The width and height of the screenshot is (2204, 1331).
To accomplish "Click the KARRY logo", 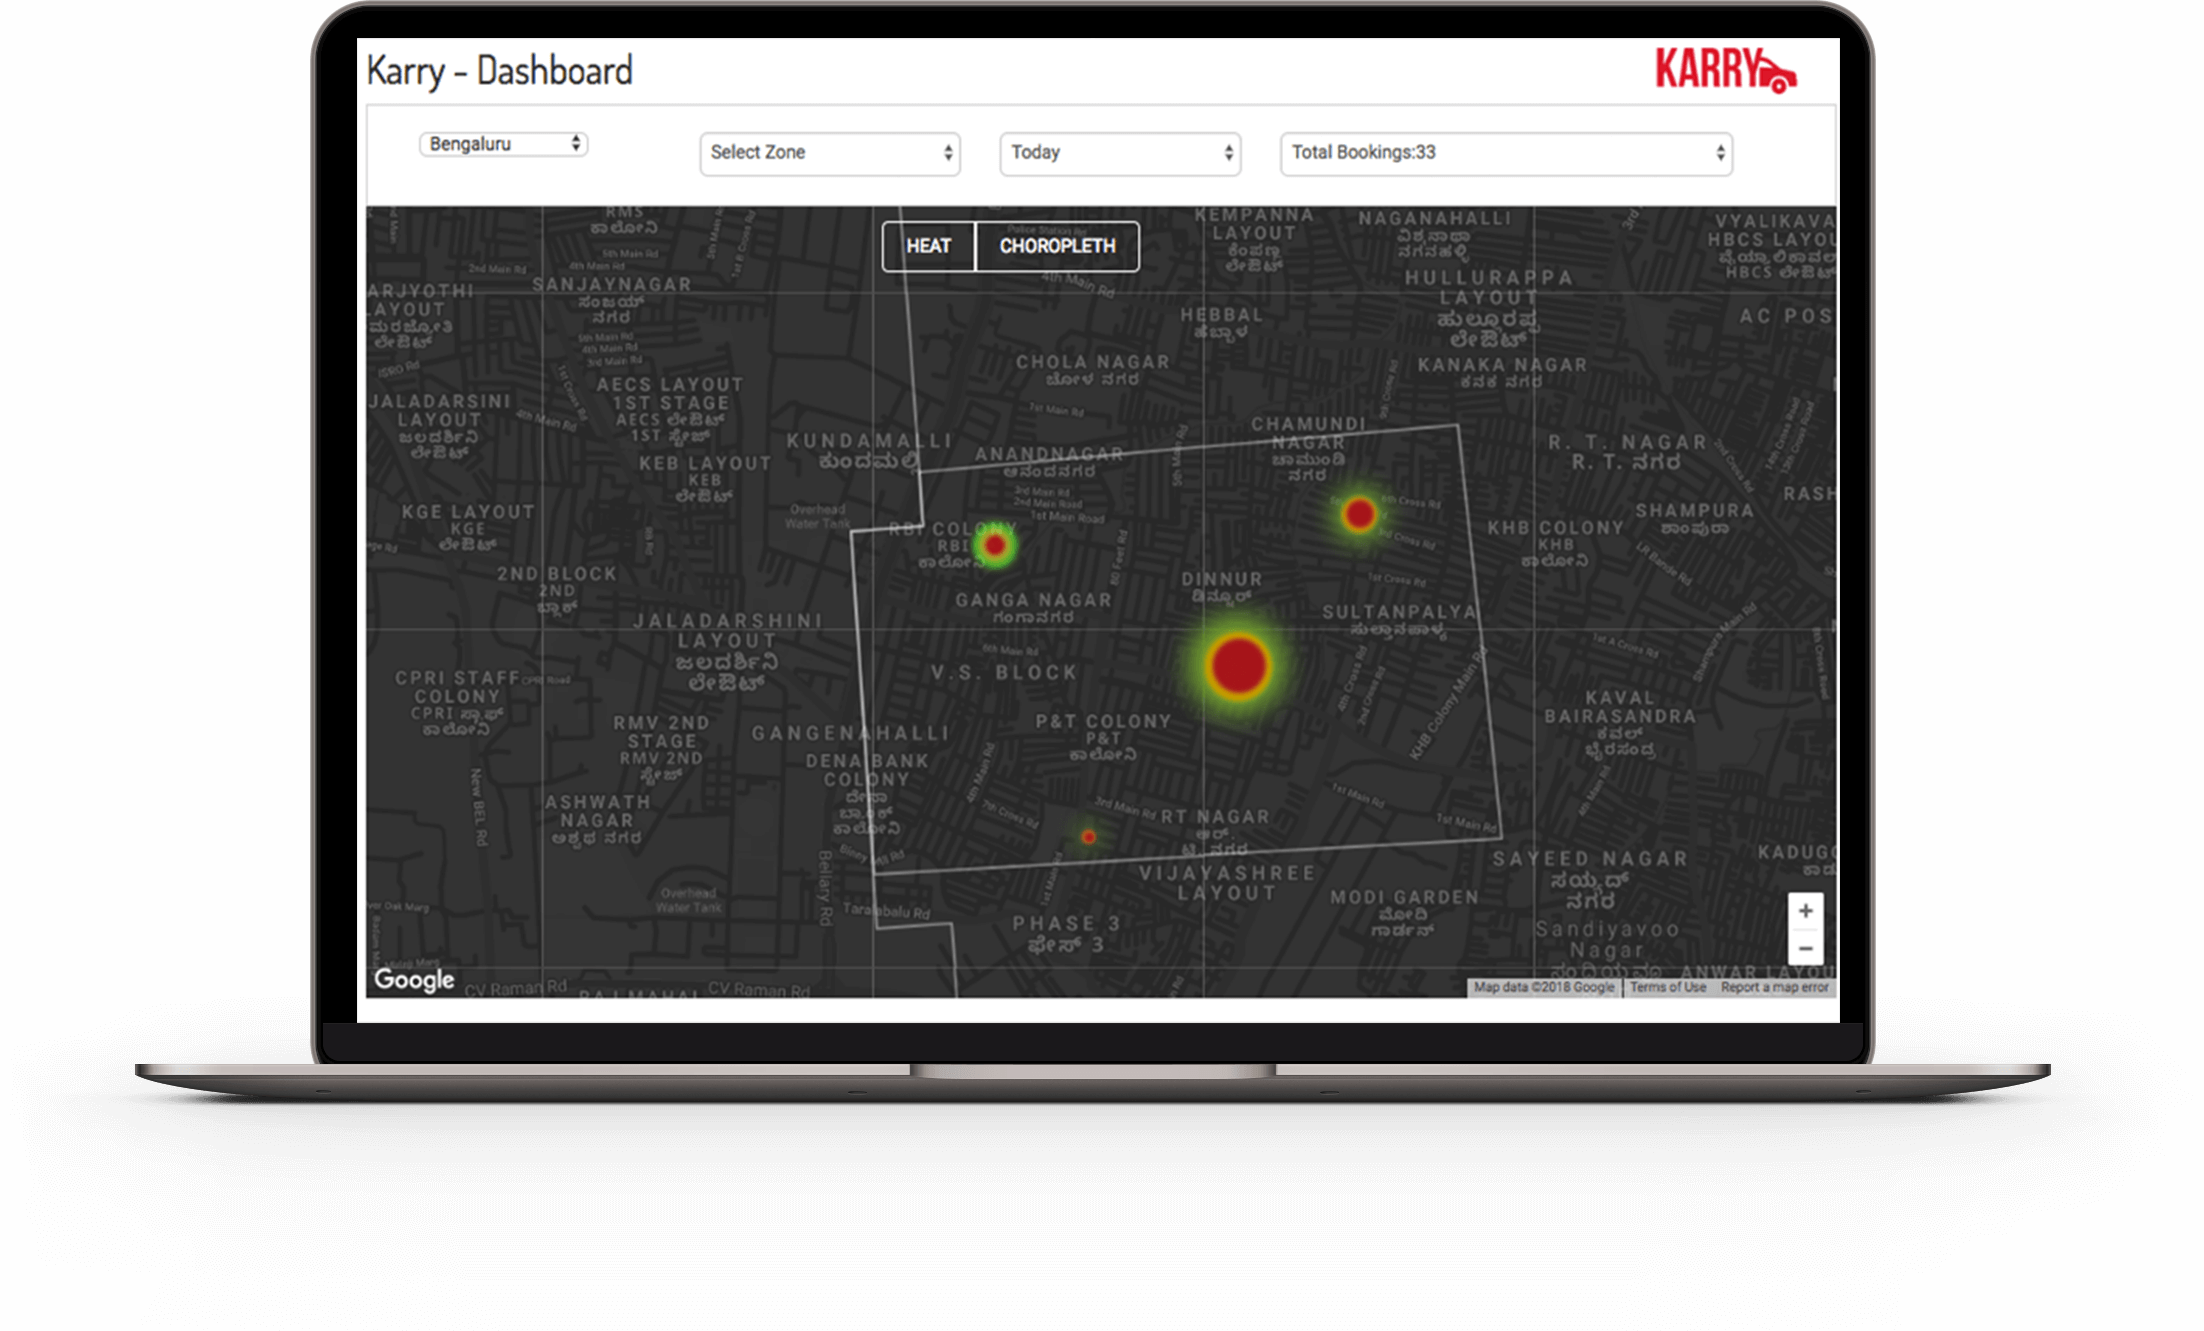I will (1726, 71).
